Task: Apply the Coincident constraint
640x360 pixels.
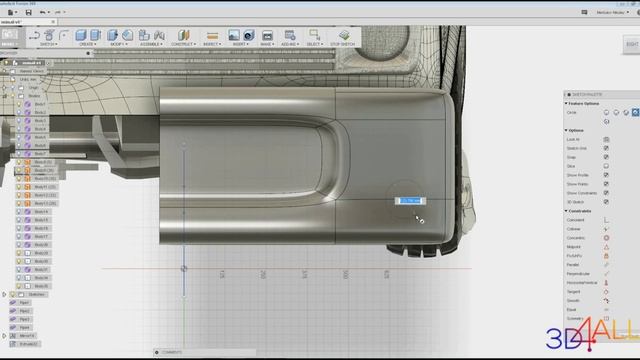Action: [606, 220]
